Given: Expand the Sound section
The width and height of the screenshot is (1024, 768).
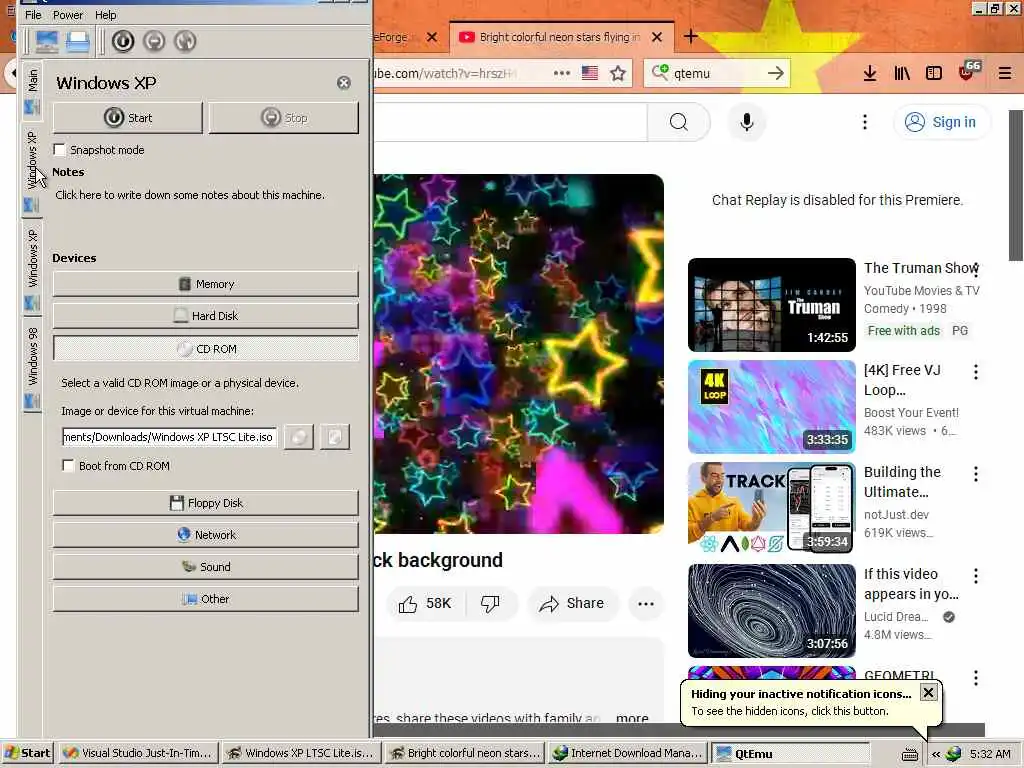Looking at the screenshot, I should point(206,567).
